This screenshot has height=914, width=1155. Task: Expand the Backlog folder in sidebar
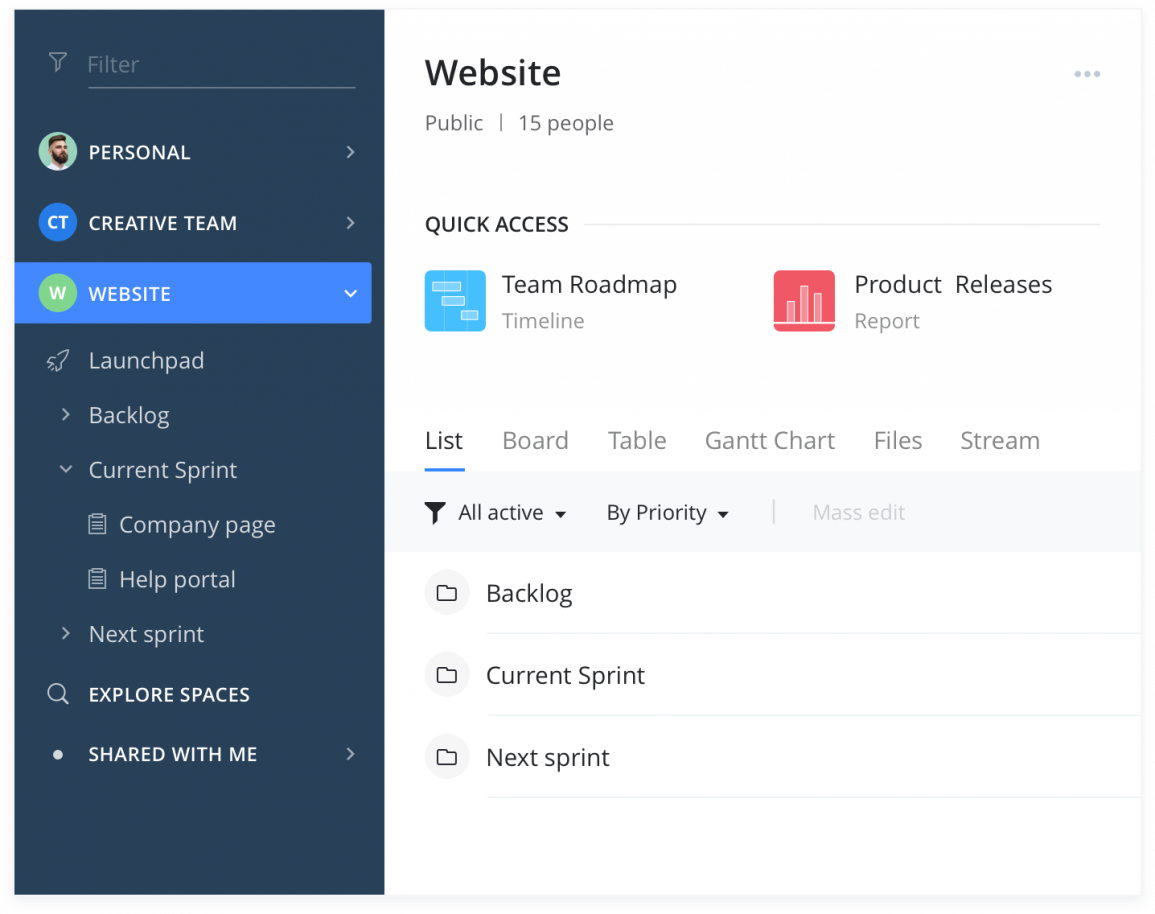click(66, 415)
